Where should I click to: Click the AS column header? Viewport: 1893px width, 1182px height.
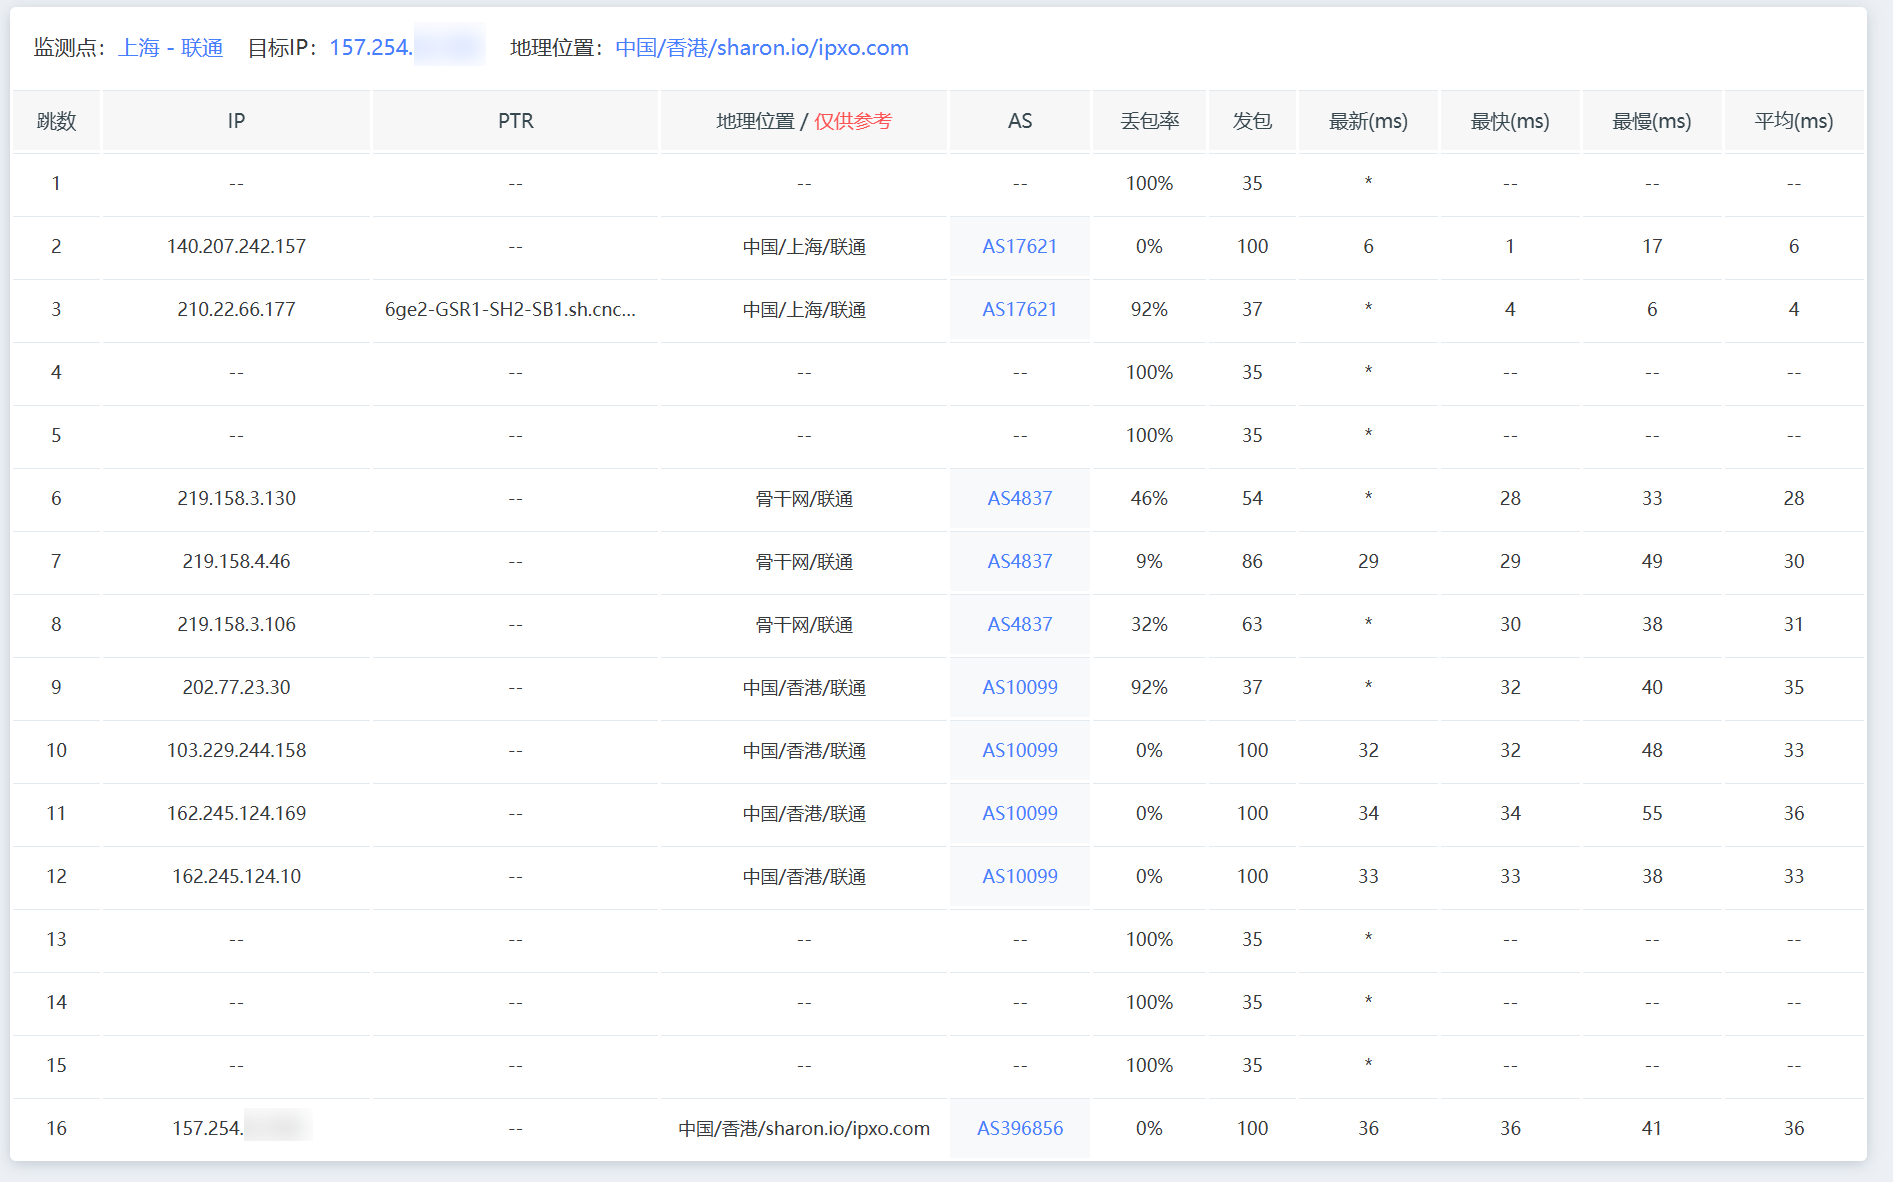[x=1019, y=121]
